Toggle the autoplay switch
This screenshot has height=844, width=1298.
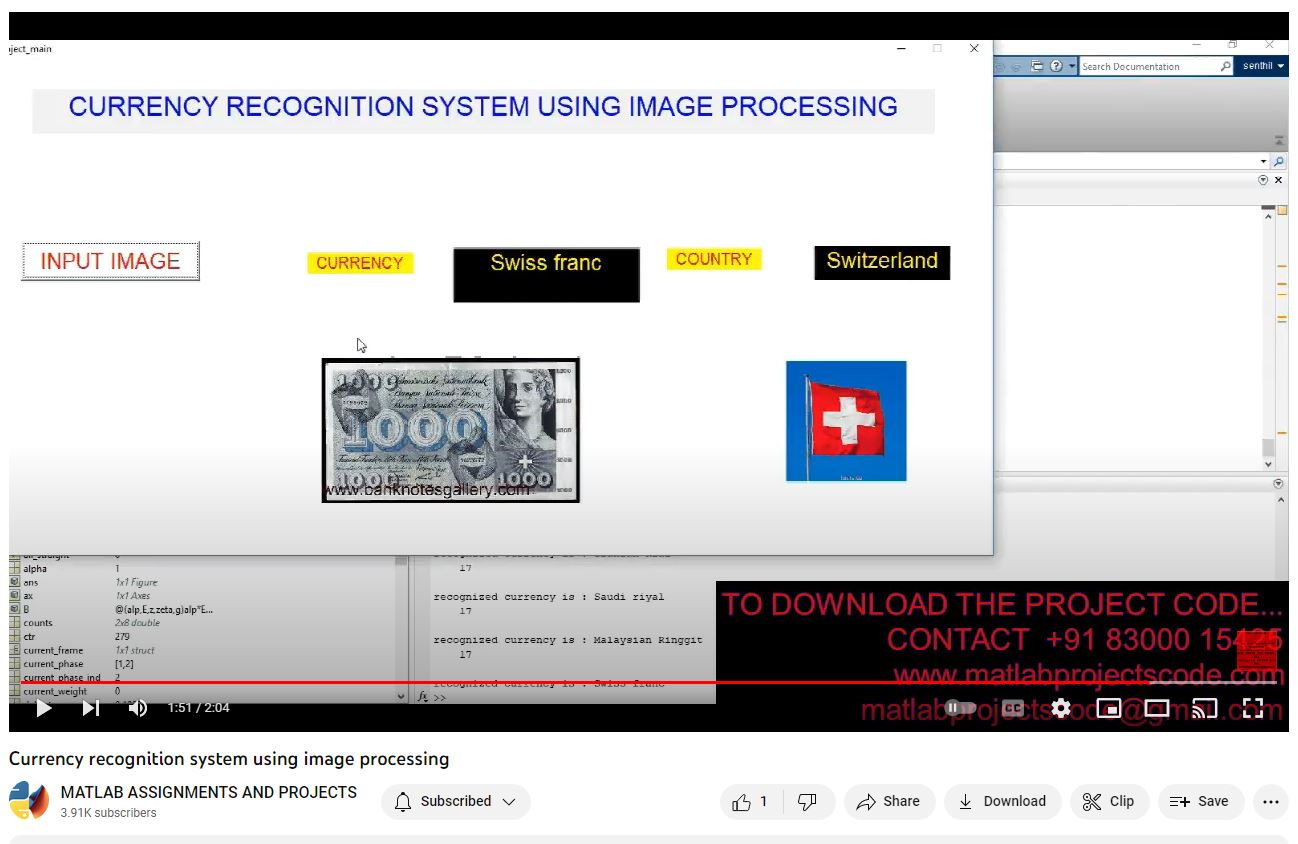(x=960, y=708)
